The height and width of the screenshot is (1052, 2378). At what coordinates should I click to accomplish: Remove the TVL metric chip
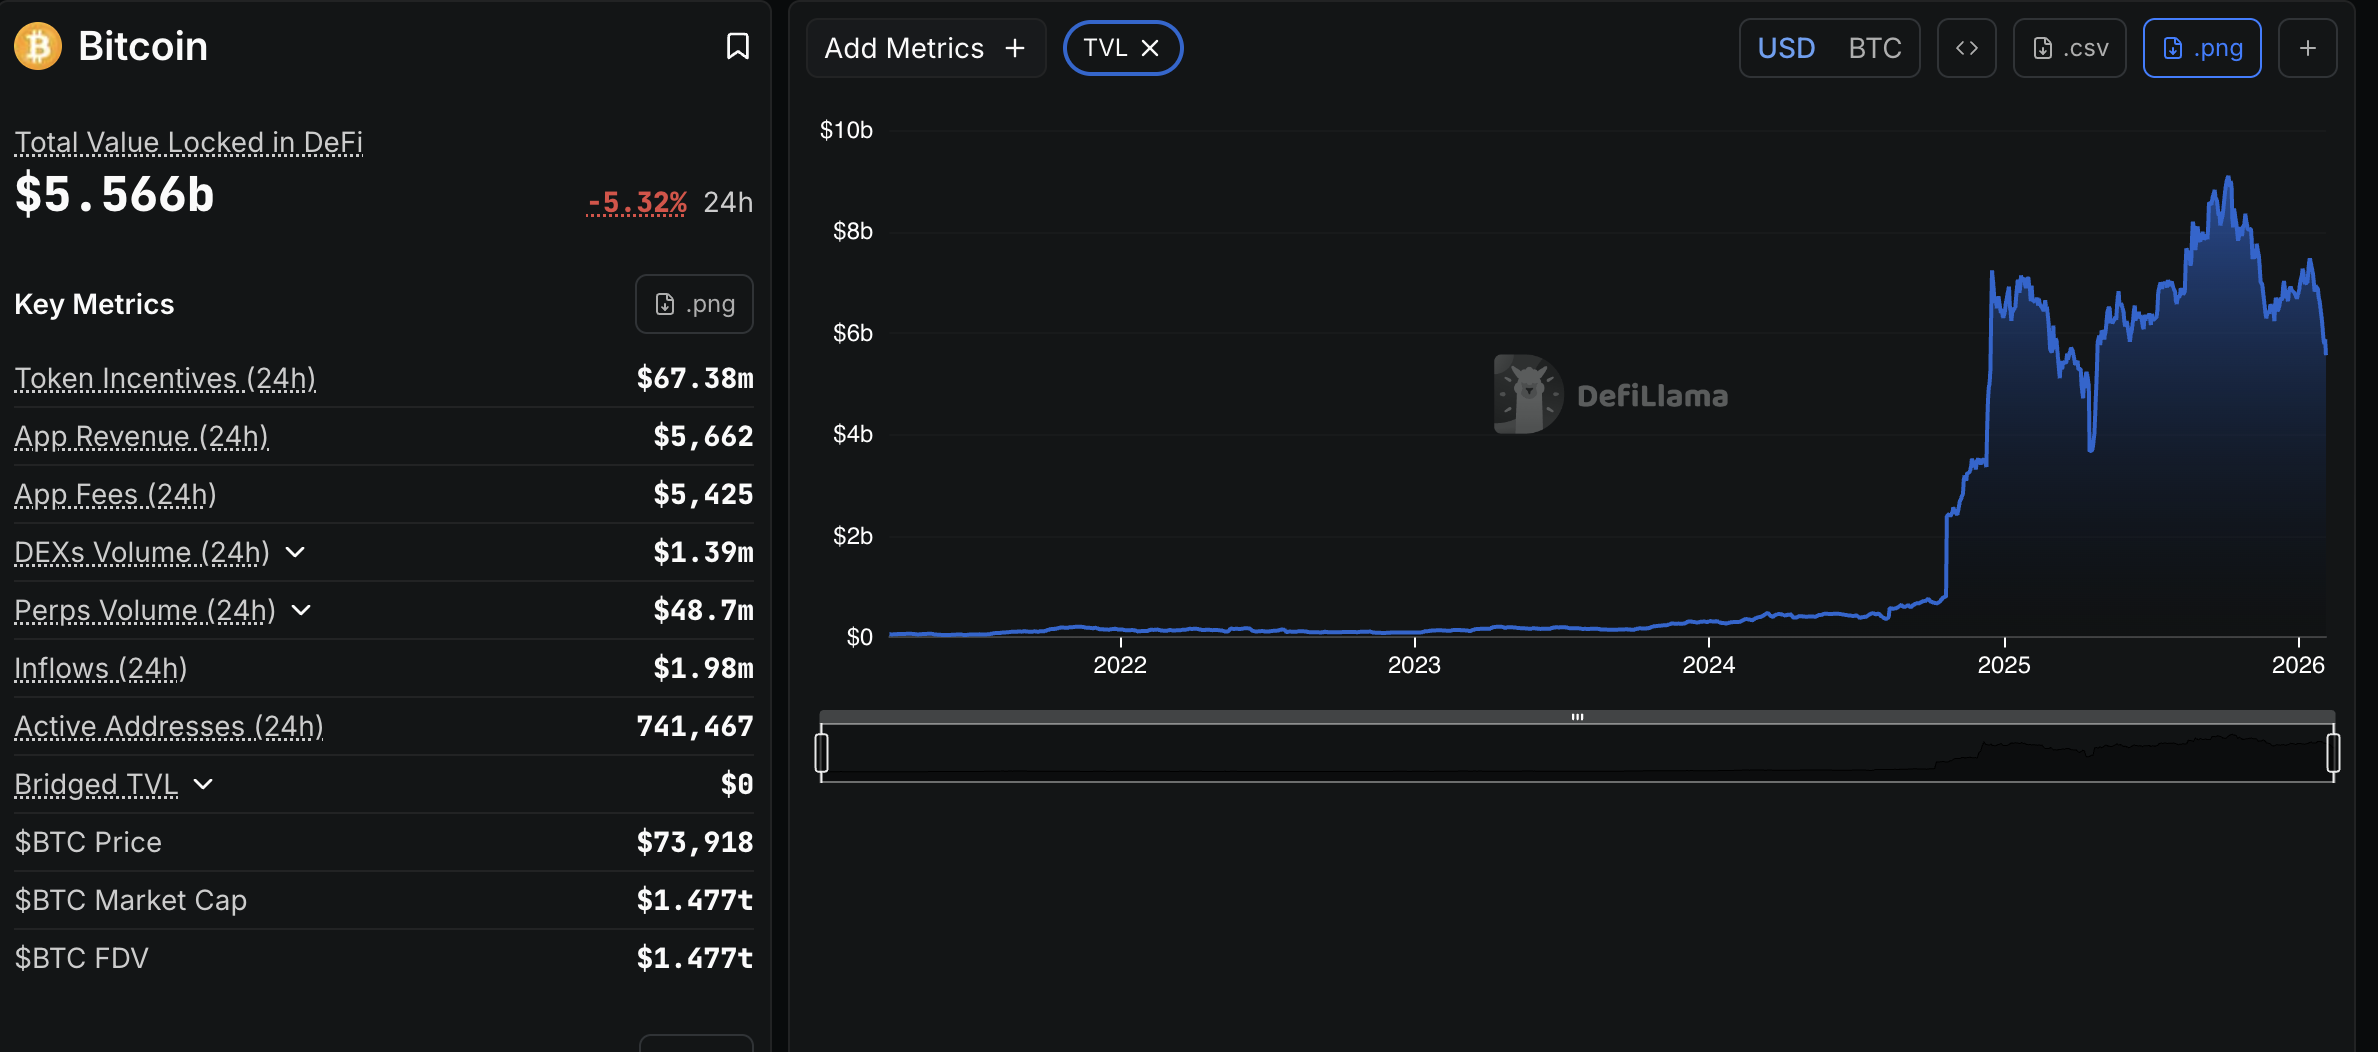tap(1150, 47)
